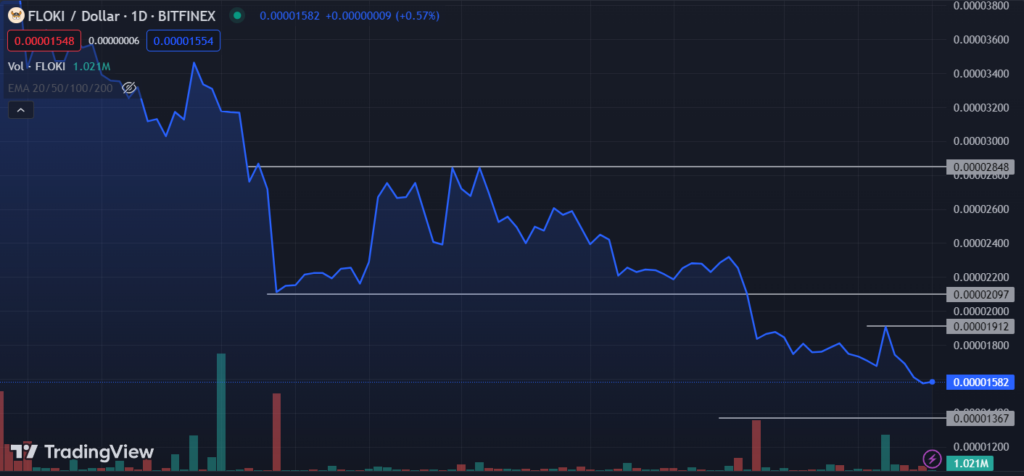Viewport: 1024px width, 476px height.
Task: Click the 0.00002600 price axis tick
Action: [x=981, y=209]
